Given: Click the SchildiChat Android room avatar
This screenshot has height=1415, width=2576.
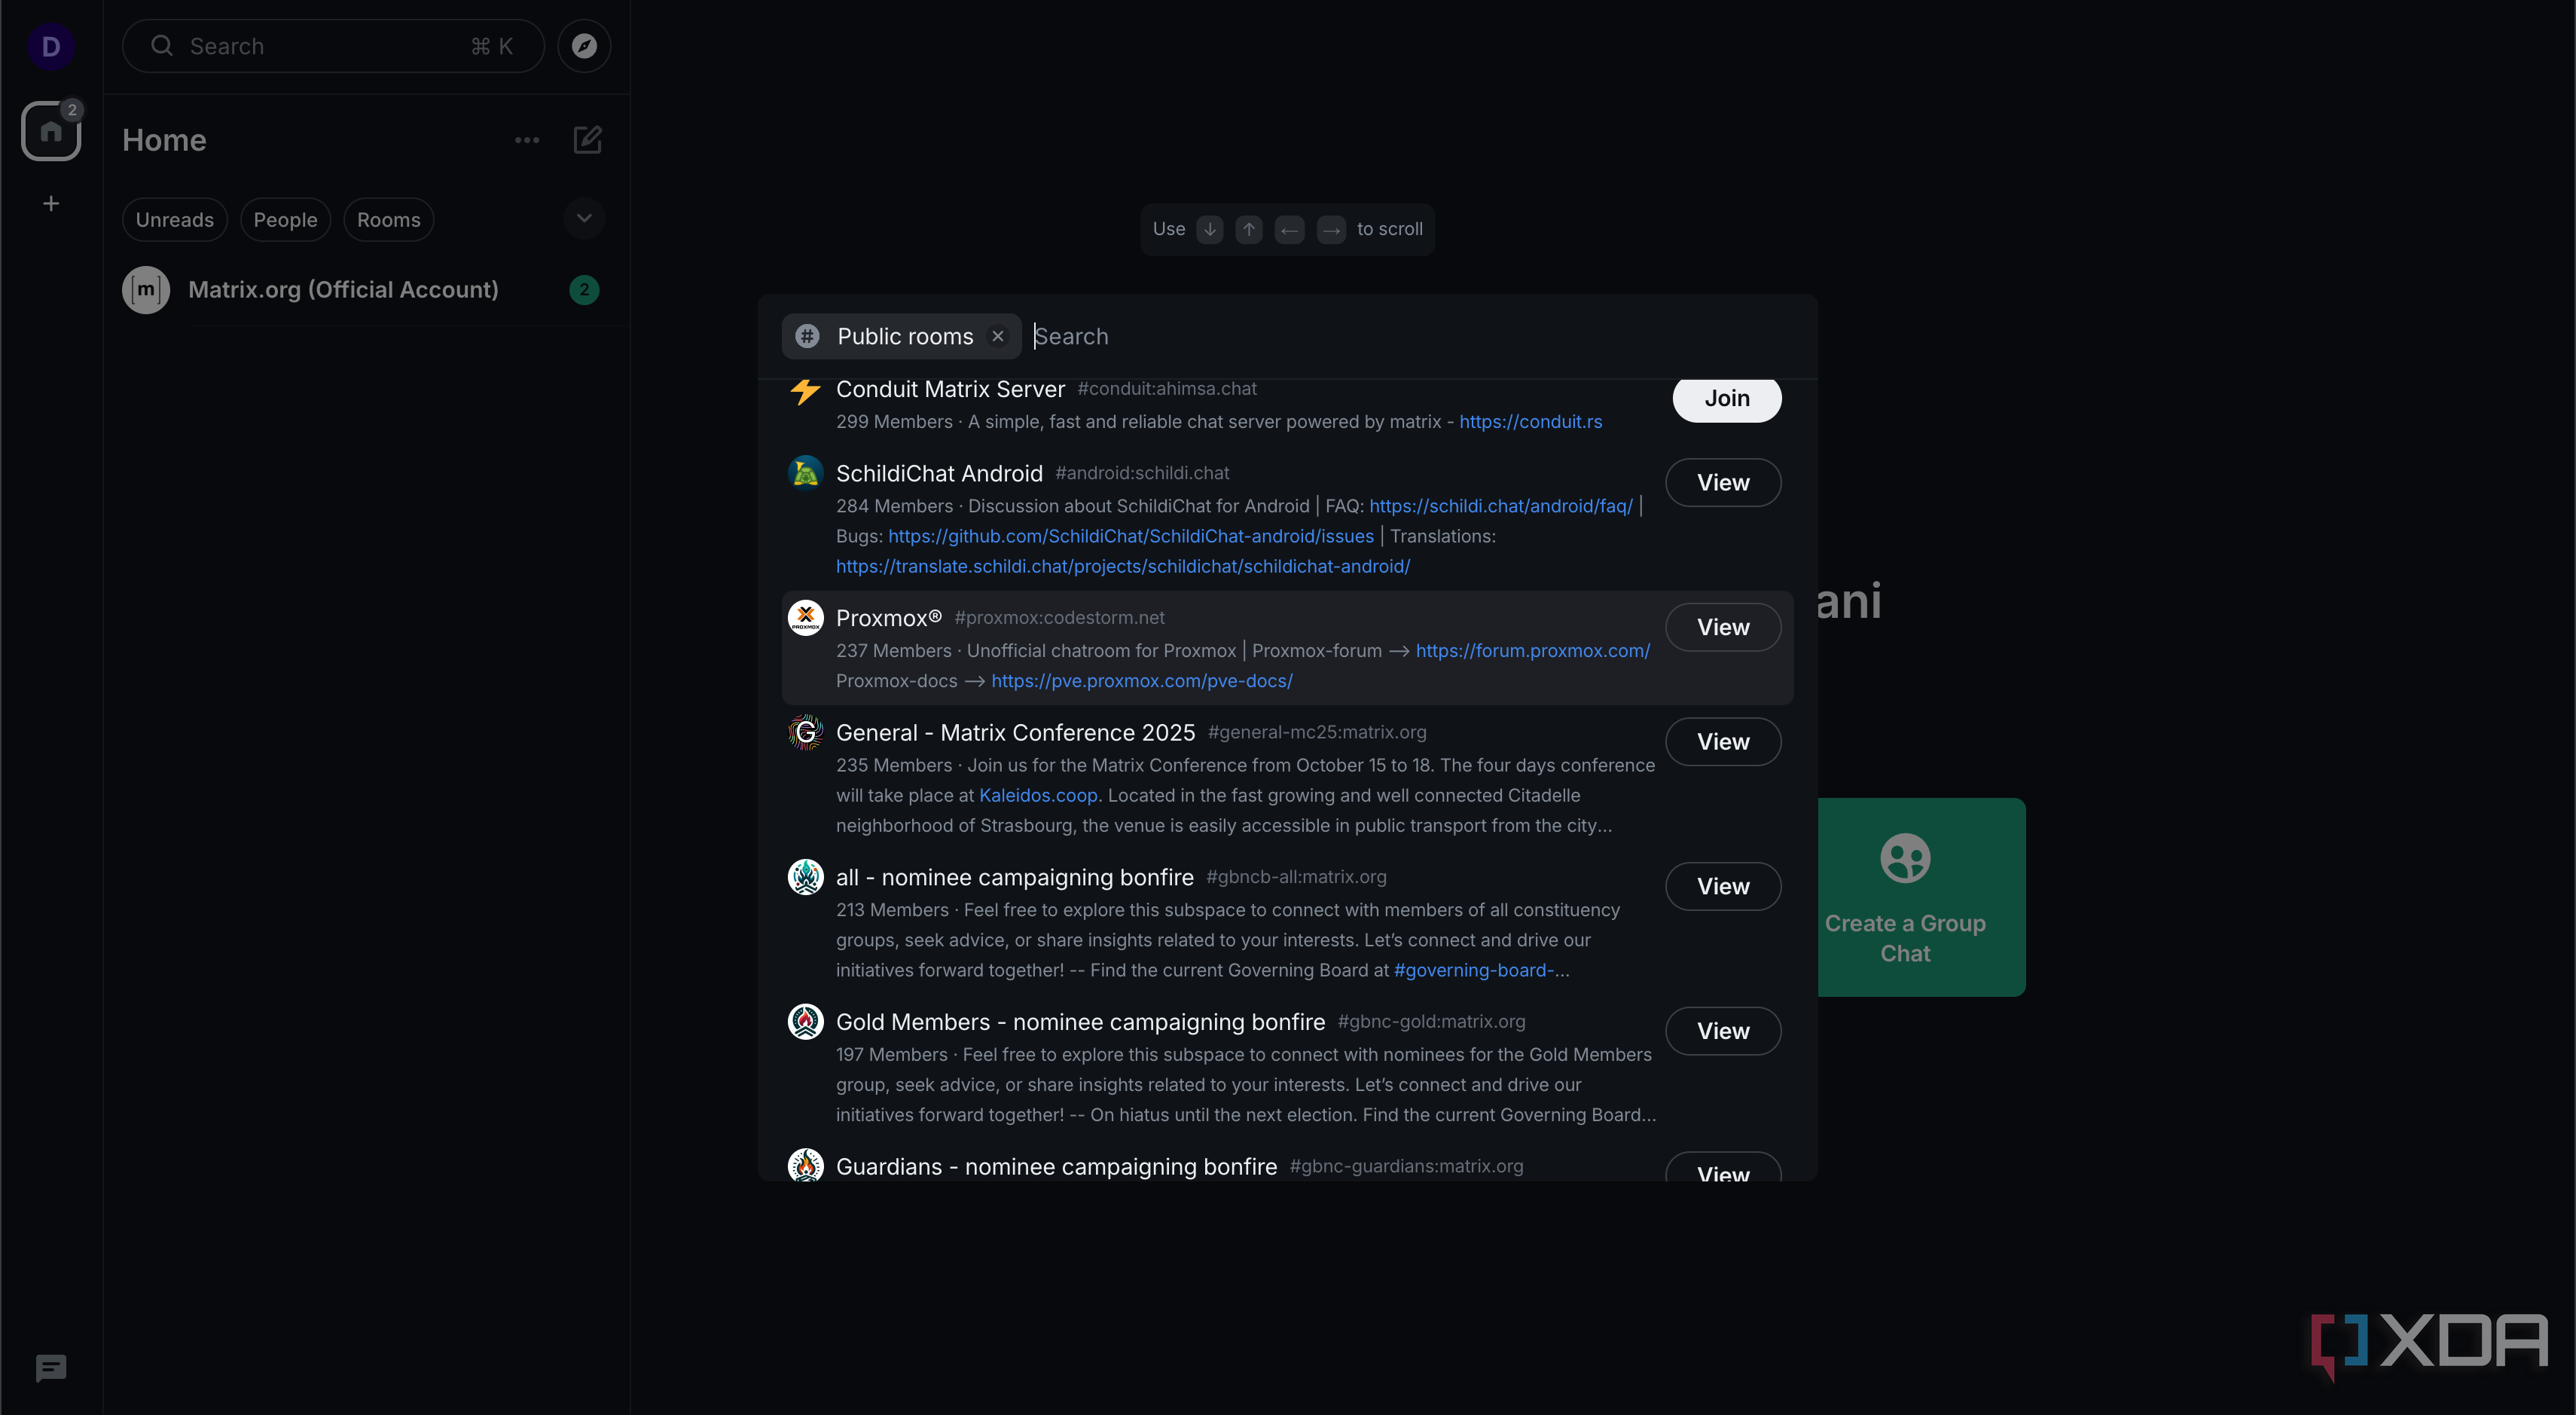Looking at the screenshot, I should coord(805,473).
